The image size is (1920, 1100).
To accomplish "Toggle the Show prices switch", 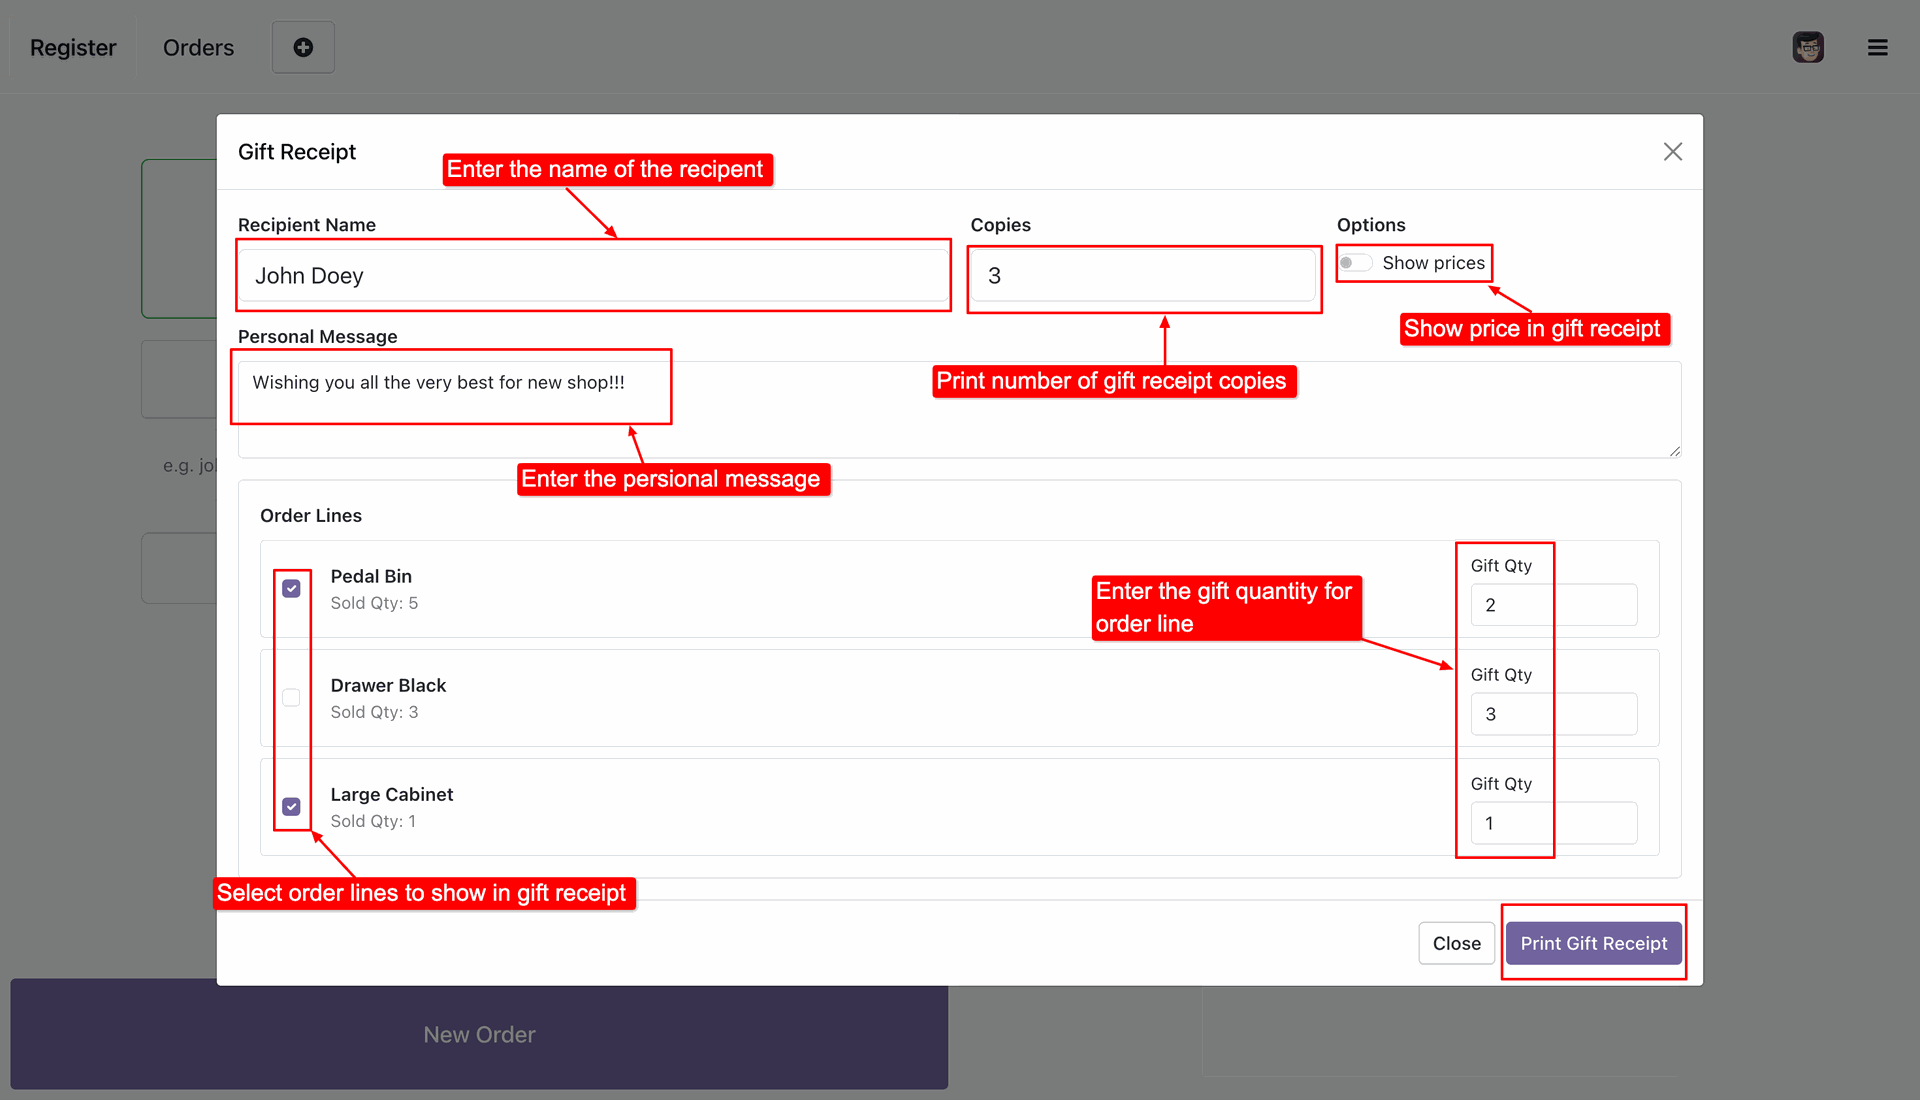I will click(x=1356, y=263).
